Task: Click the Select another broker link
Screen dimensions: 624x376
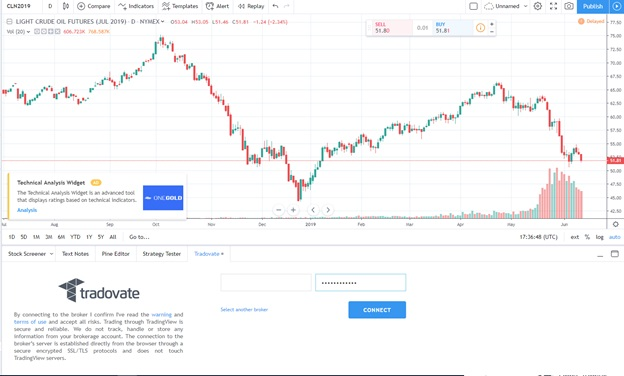Action: click(244, 310)
